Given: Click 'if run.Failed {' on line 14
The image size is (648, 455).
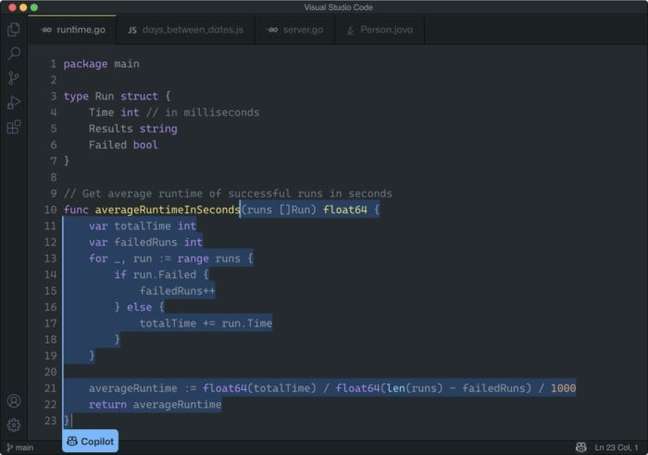Looking at the screenshot, I should point(162,275).
